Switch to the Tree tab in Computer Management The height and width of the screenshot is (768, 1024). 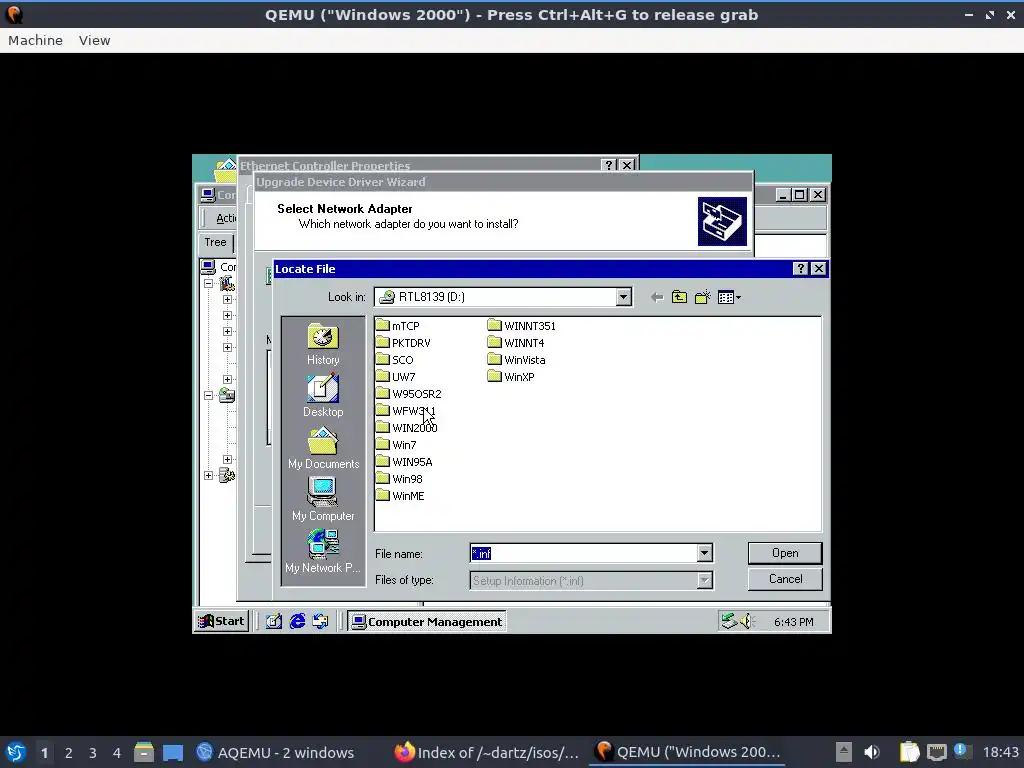pos(216,242)
